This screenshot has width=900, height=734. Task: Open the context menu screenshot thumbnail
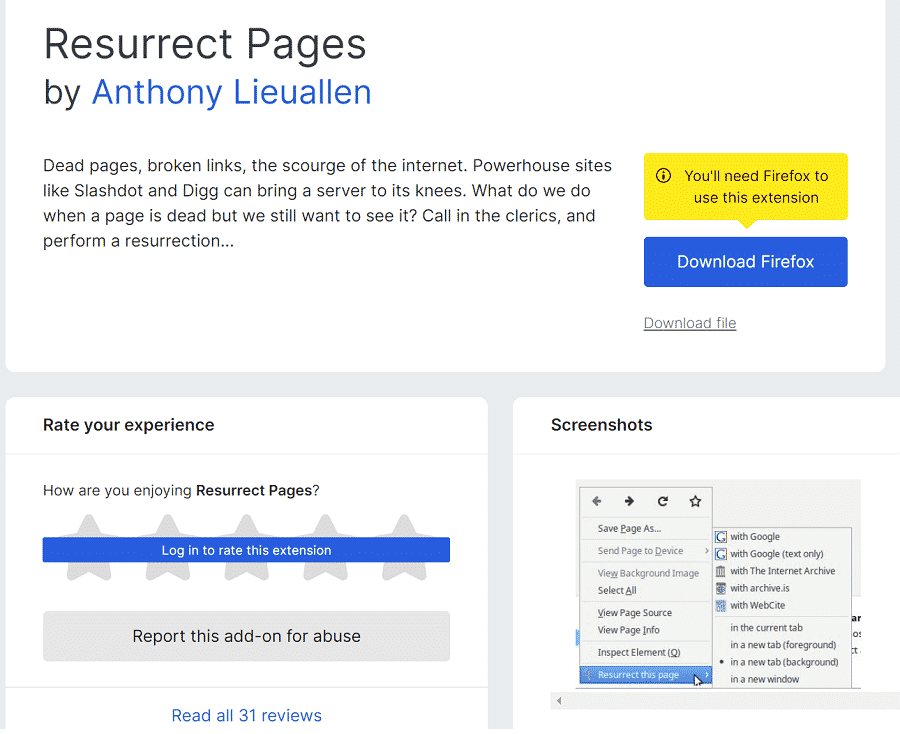717,584
